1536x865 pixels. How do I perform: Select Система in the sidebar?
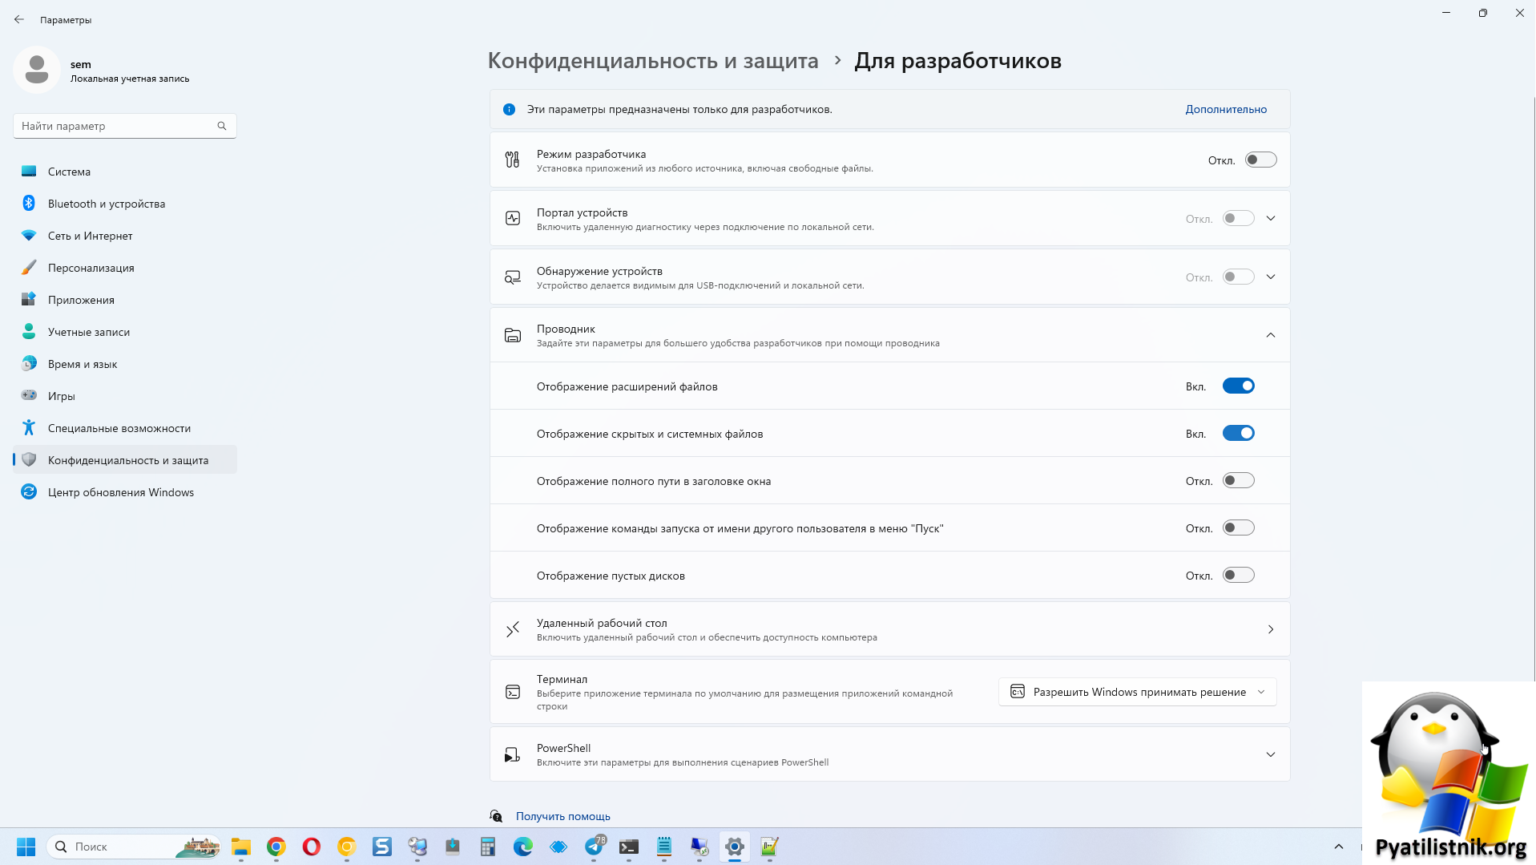point(69,172)
